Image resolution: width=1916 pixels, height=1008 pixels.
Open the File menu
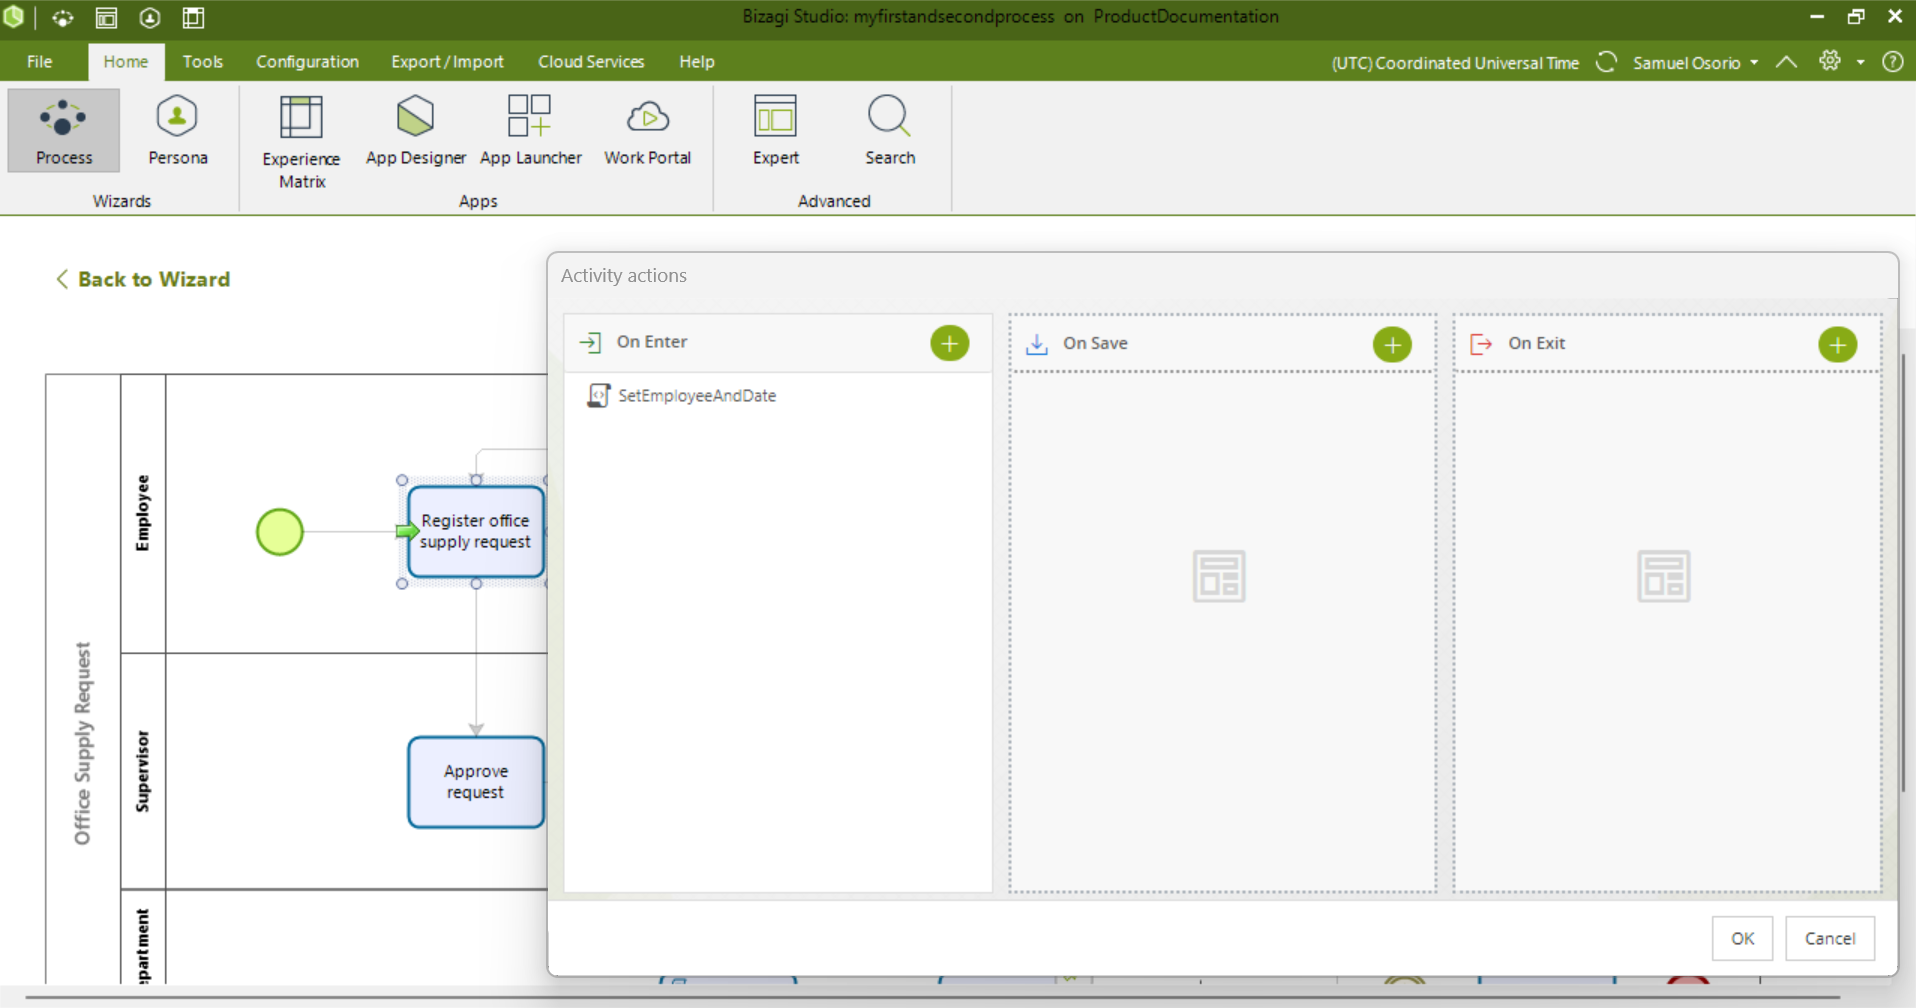[40, 62]
